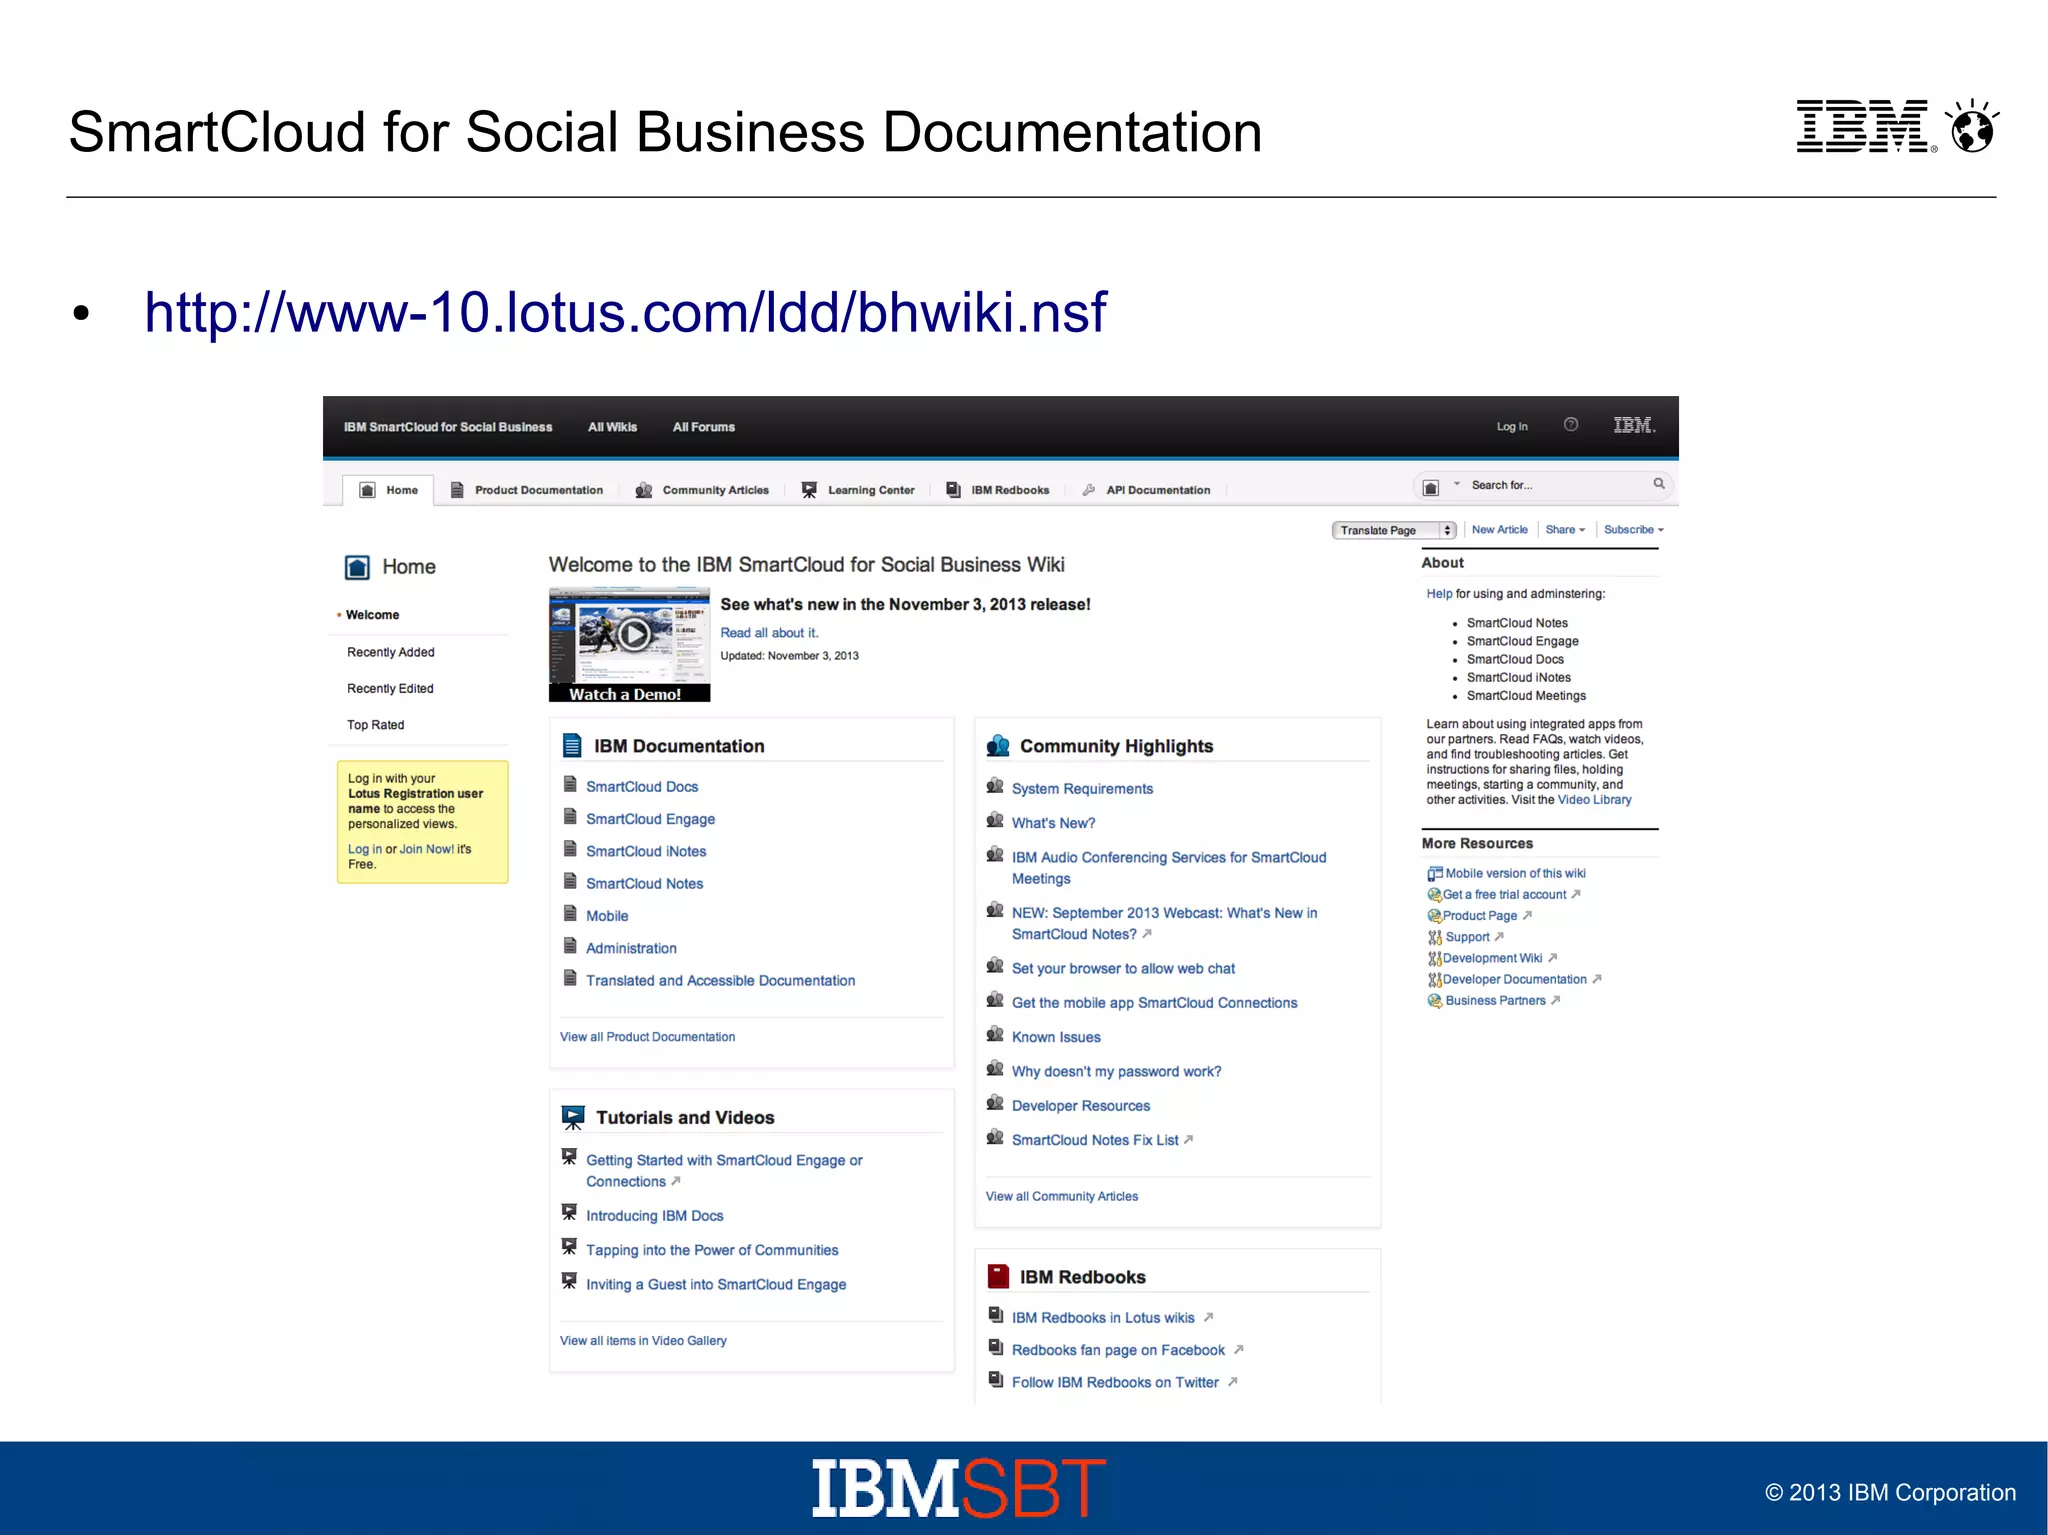Click the book icon beside Follow IBM Redbooks on Twitter
The image size is (2048, 1535).
995,1379
